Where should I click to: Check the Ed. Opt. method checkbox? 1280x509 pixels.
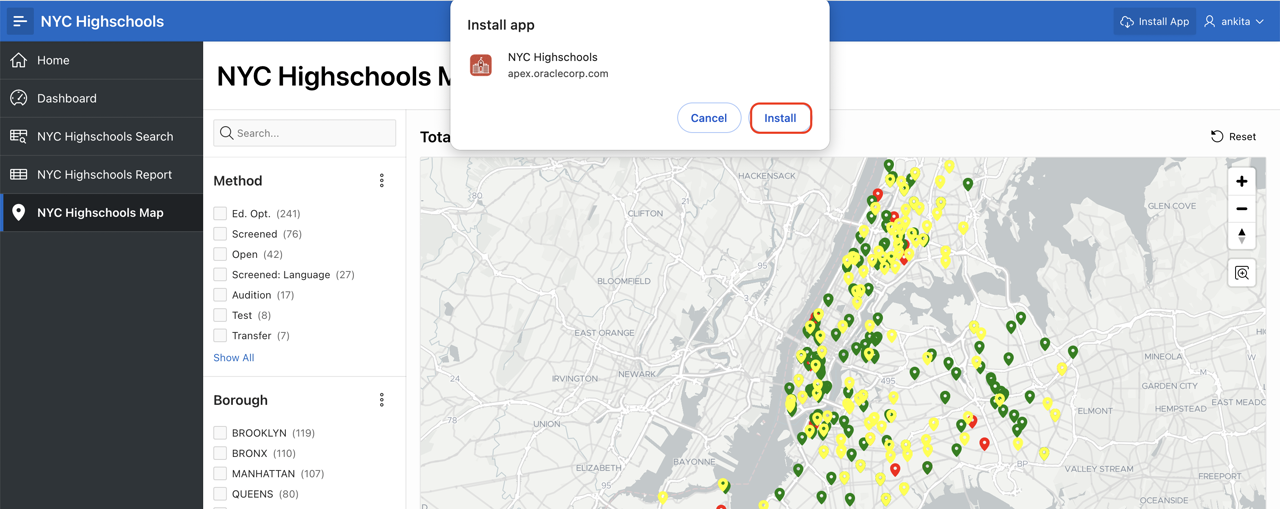click(220, 213)
